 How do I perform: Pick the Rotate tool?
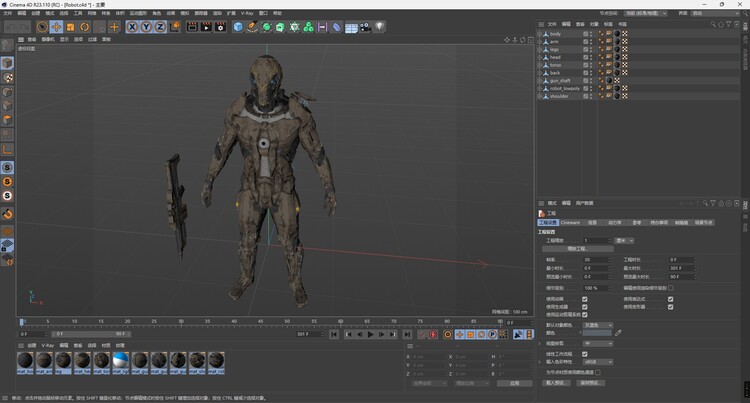tap(85, 27)
